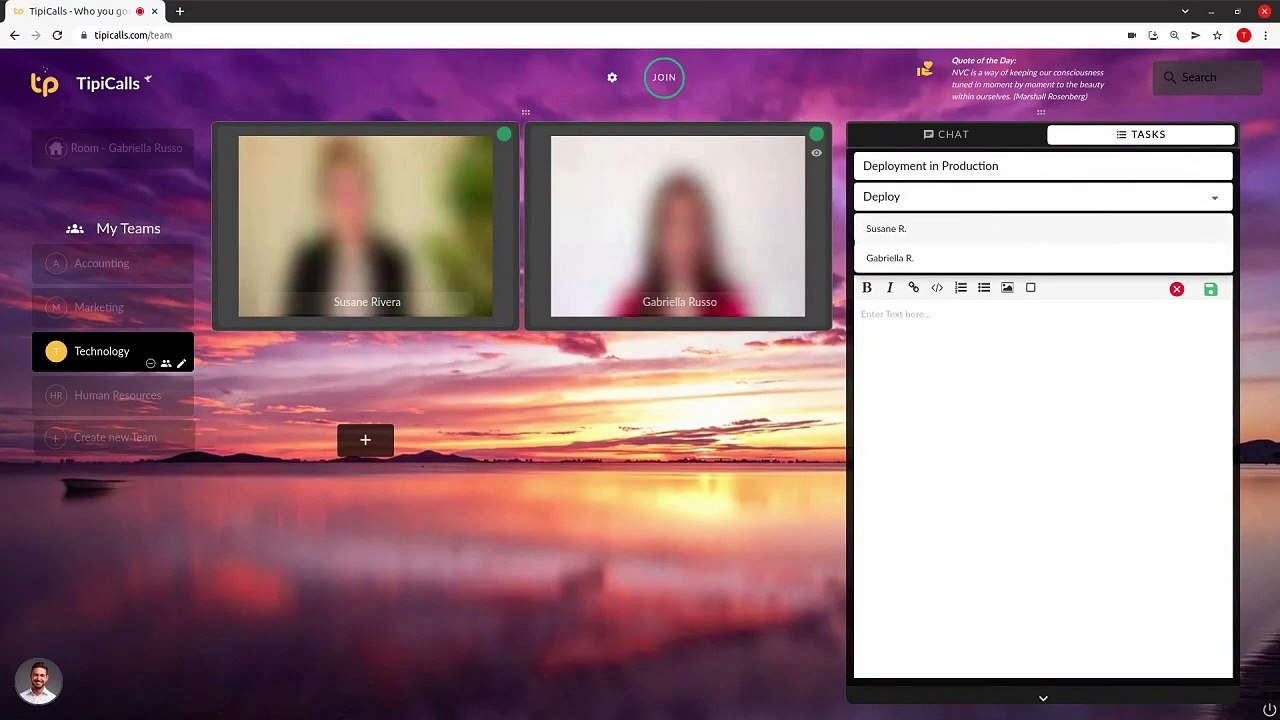The height and width of the screenshot is (720, 1280).
Task: Reload the page in the browser
Action: [57, 35]
